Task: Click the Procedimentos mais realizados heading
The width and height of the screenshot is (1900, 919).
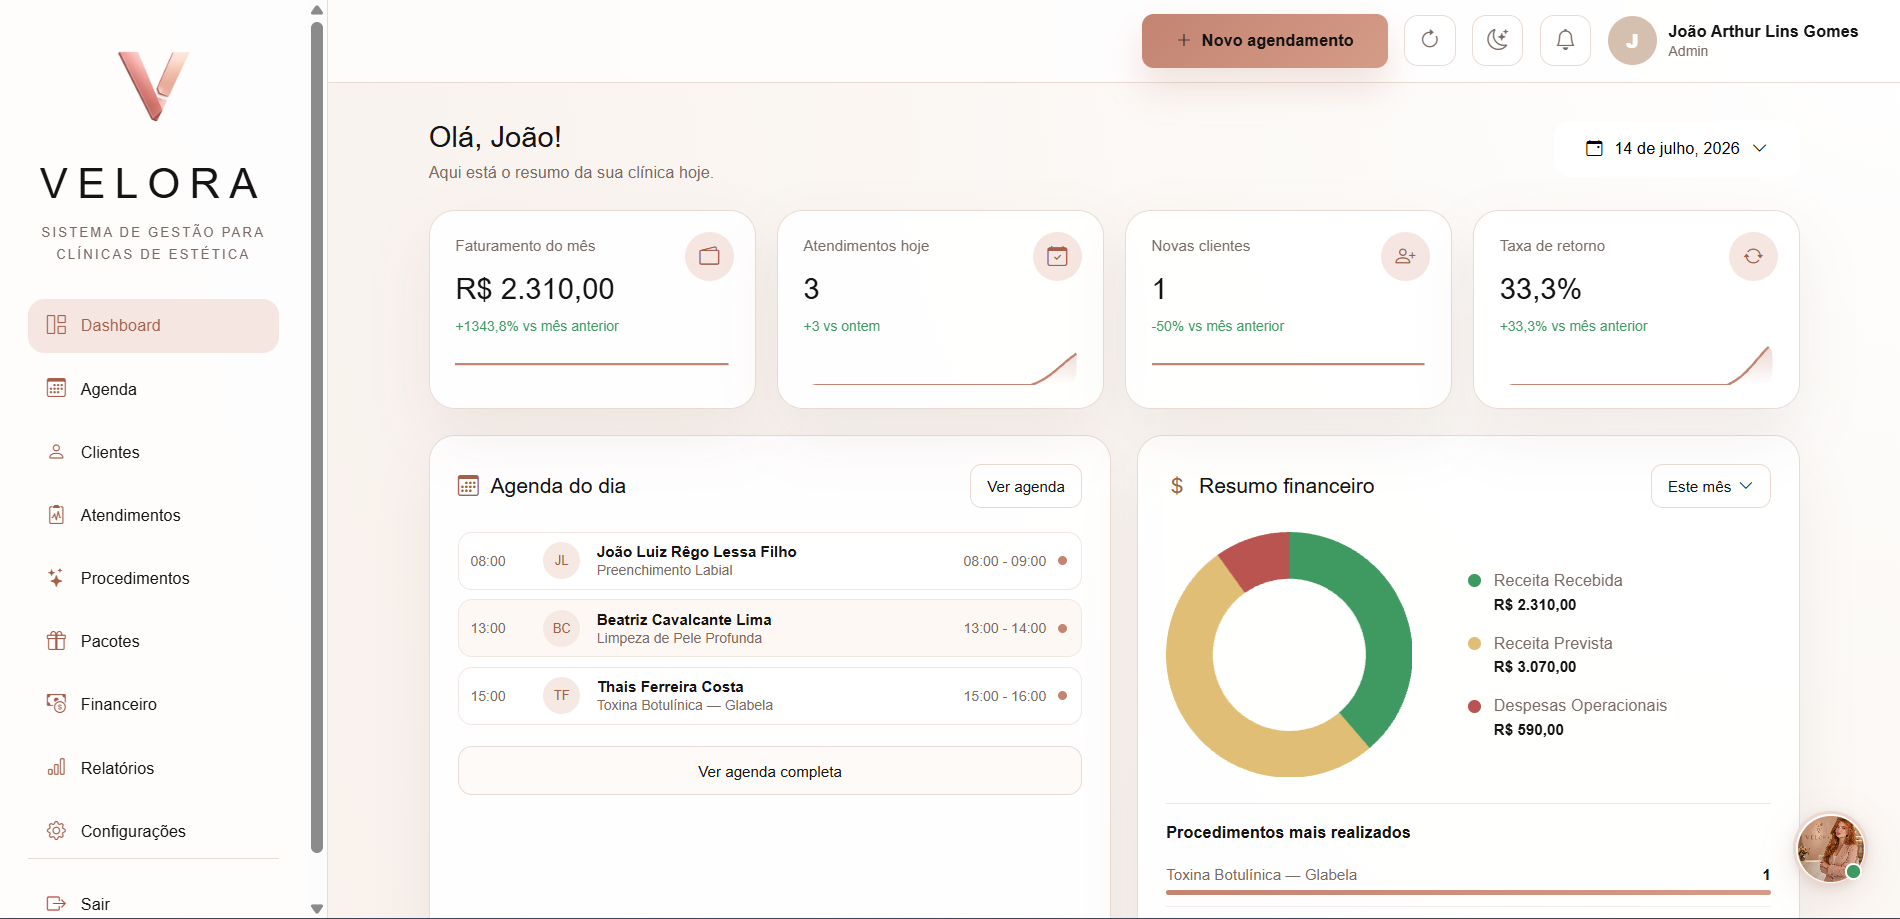Action: pos(1288,832)
